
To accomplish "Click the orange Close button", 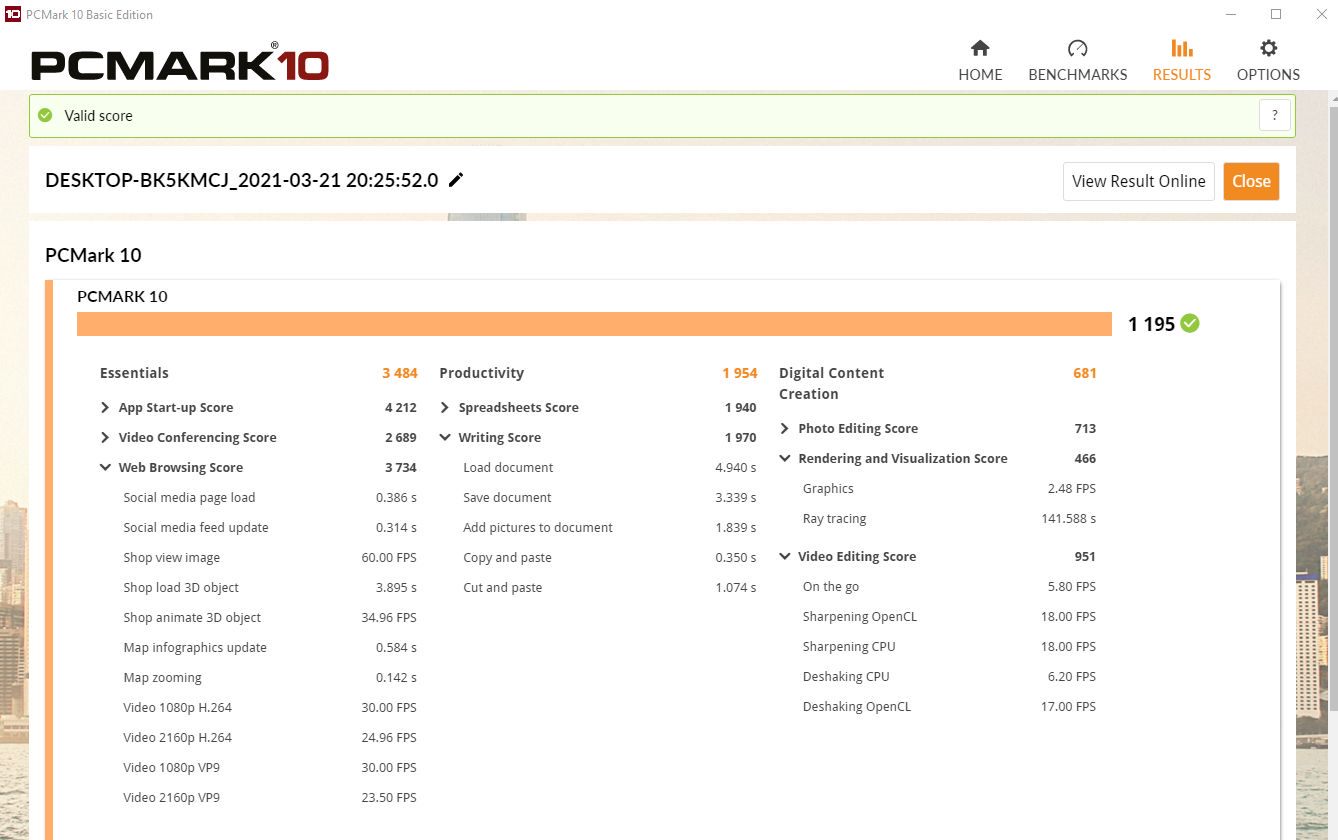I will [1251, 181].
